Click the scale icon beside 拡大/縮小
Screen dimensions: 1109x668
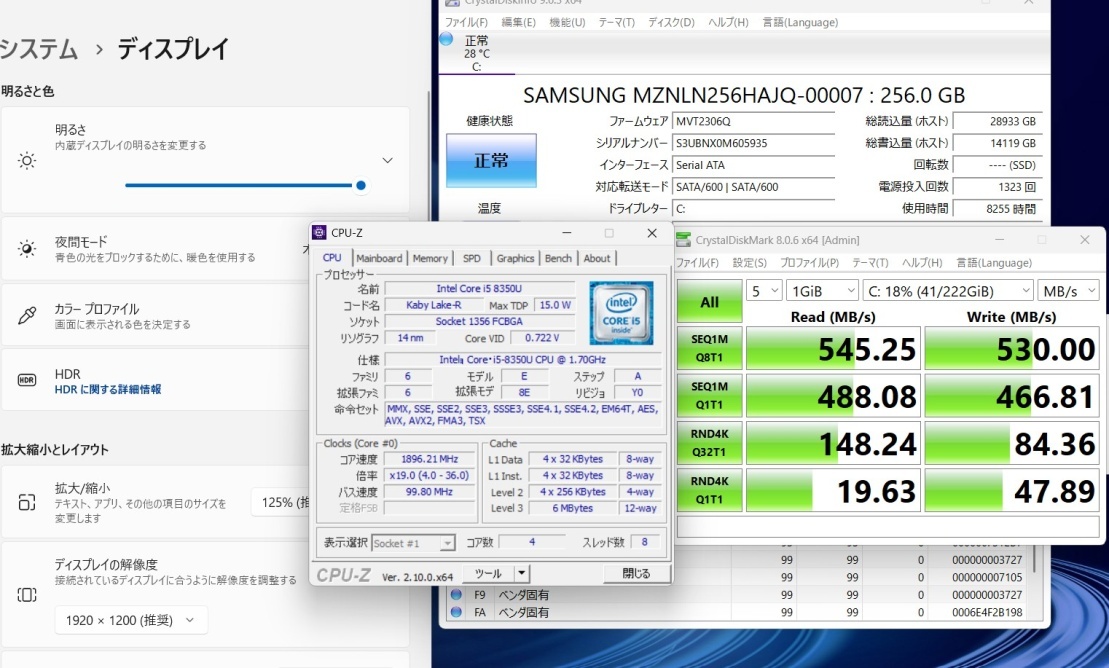tap(27, 502)
